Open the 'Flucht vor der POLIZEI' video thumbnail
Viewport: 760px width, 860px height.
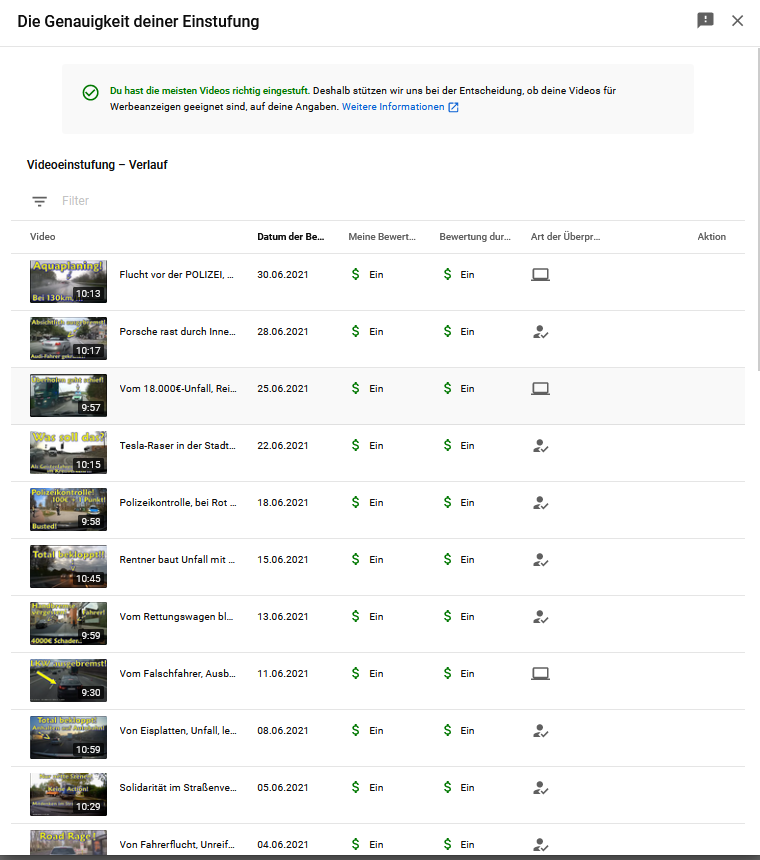click(x=68, y=281)
